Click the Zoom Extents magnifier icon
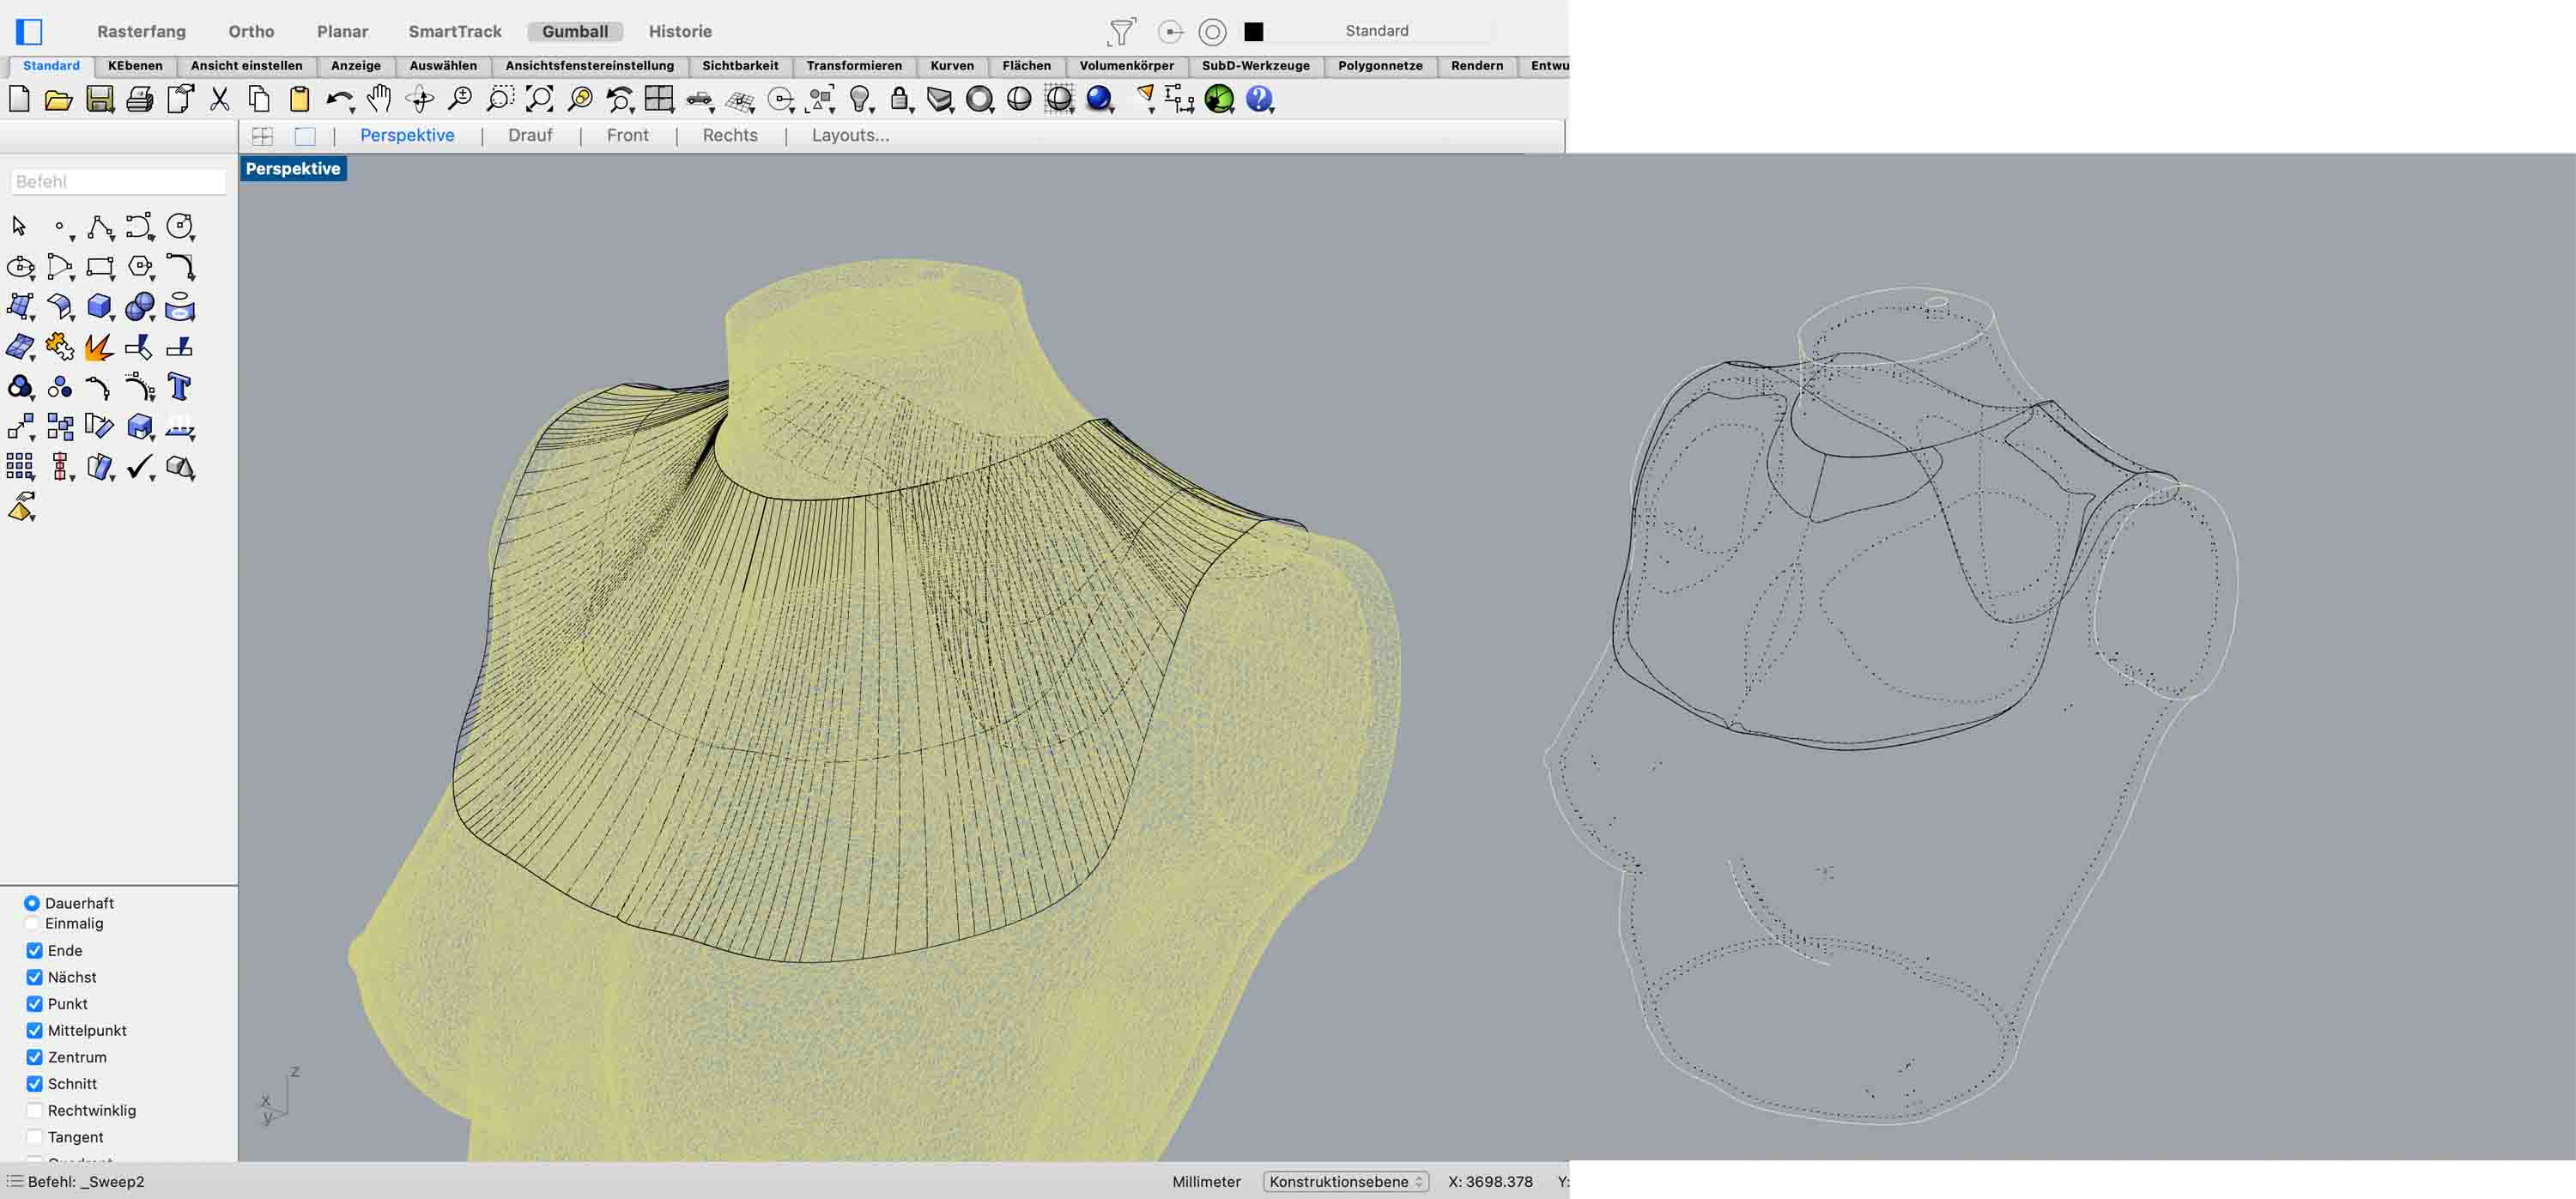 pyautogui.click(x=539, y=98)
